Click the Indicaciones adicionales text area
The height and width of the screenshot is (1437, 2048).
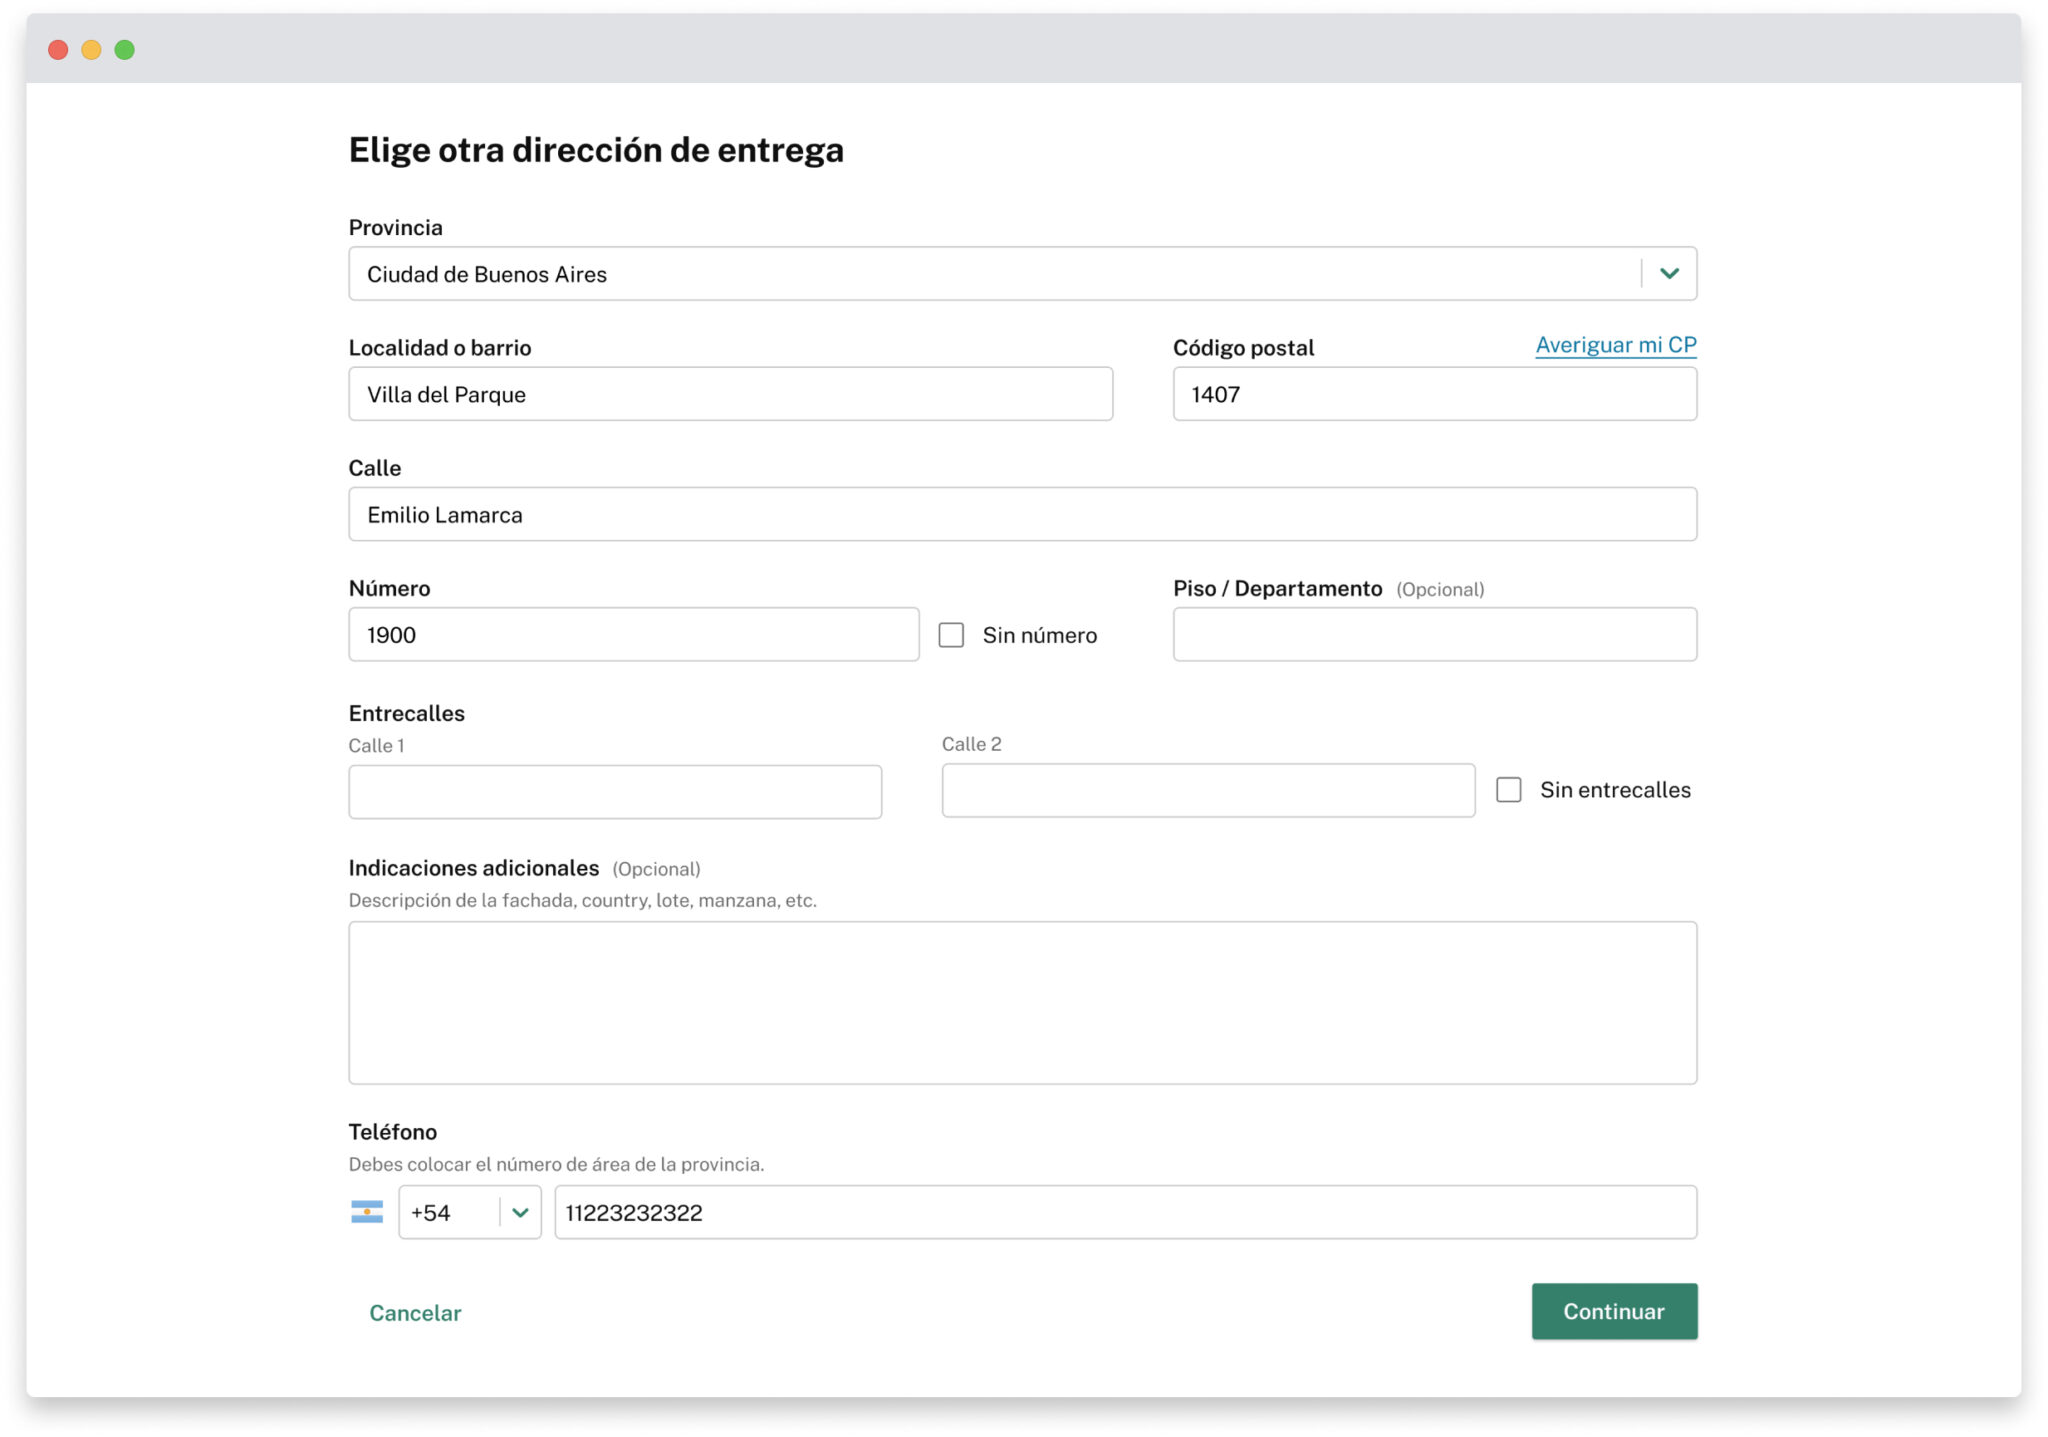pos(1022,1002)
